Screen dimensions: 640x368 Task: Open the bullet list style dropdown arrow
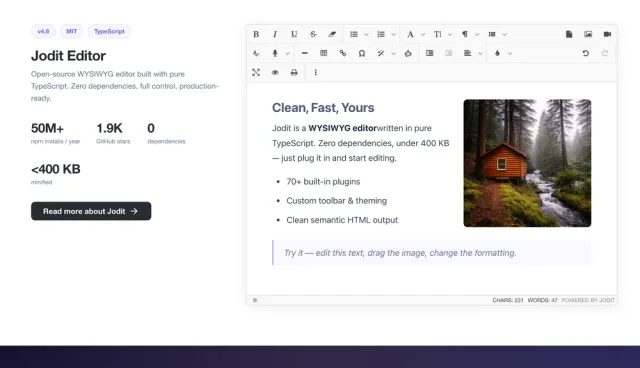(x=366, y=34)
